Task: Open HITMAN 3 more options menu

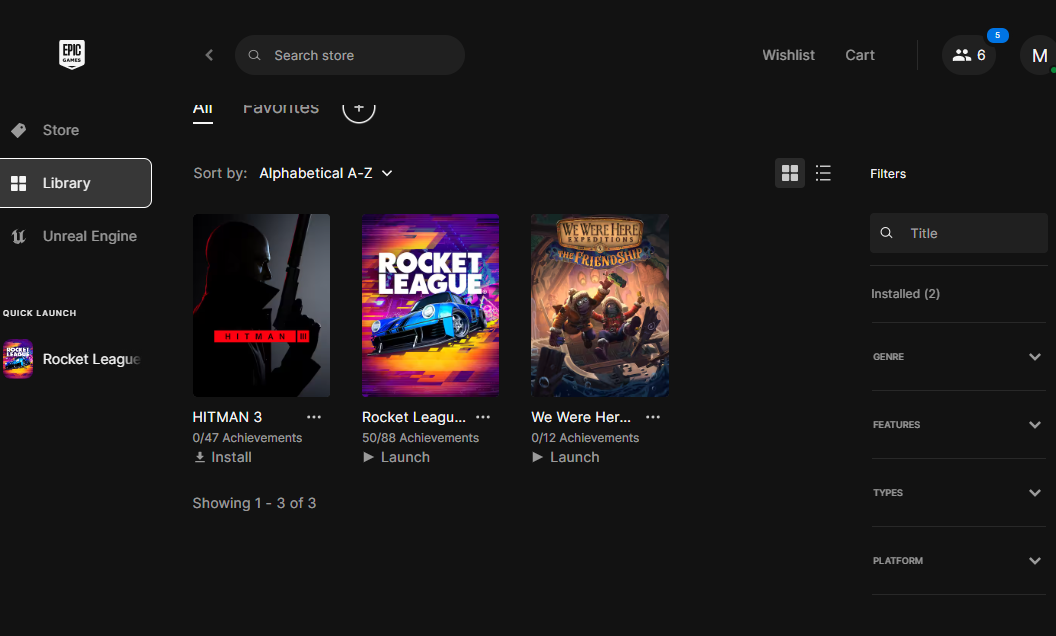Action: tap(314, 417)
